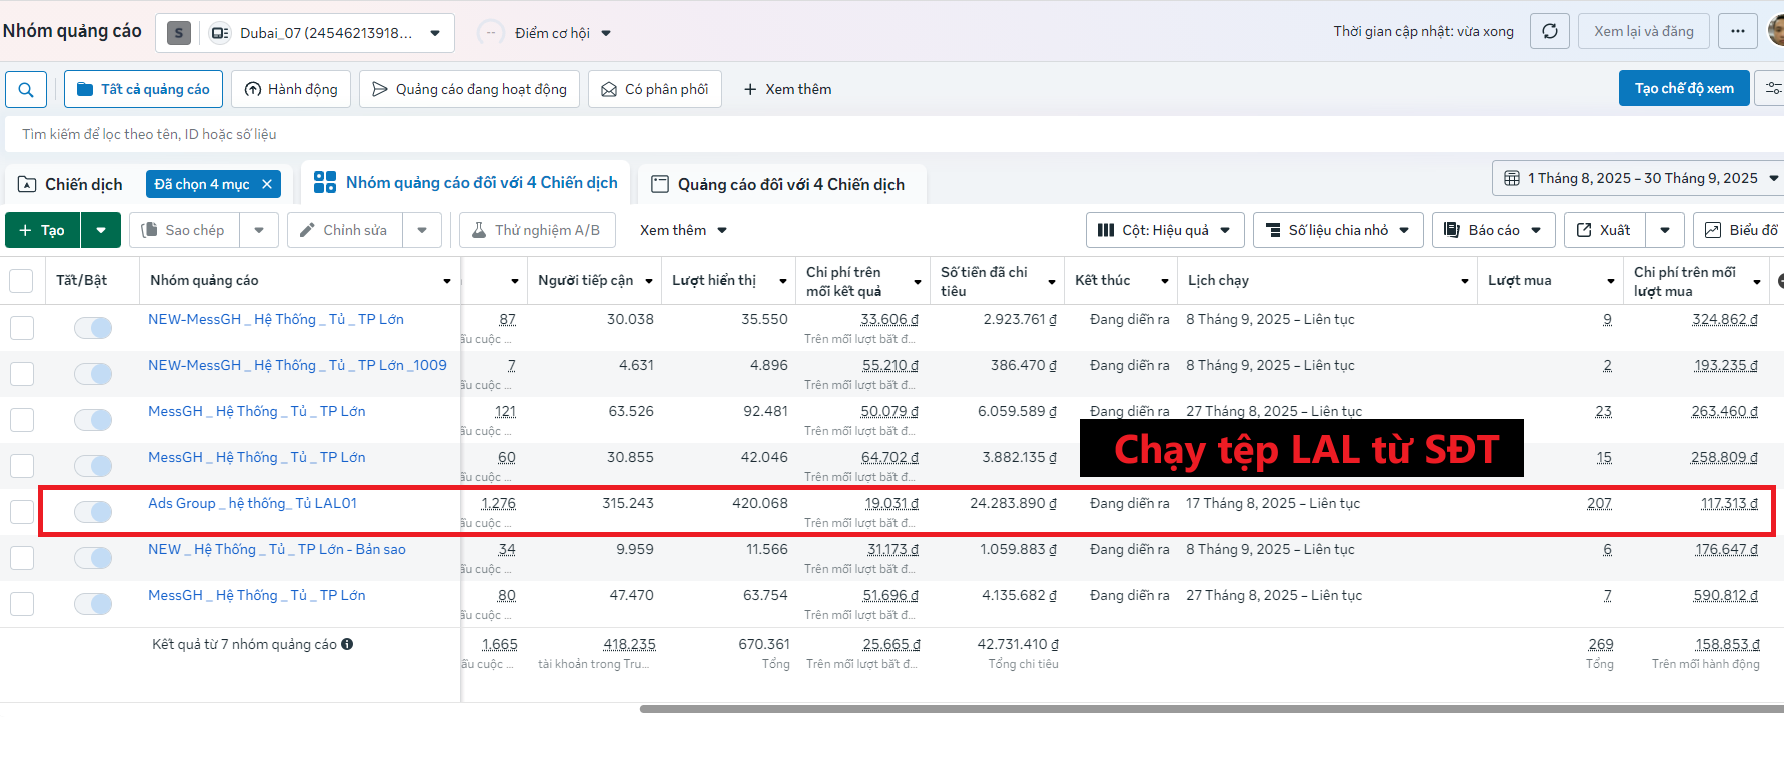This screenshot has width=1784, height=772.
Task: Open the NEW _ Hệ Thống Tủ TP Lớn - Bản sao link
Action: (276, 549)
